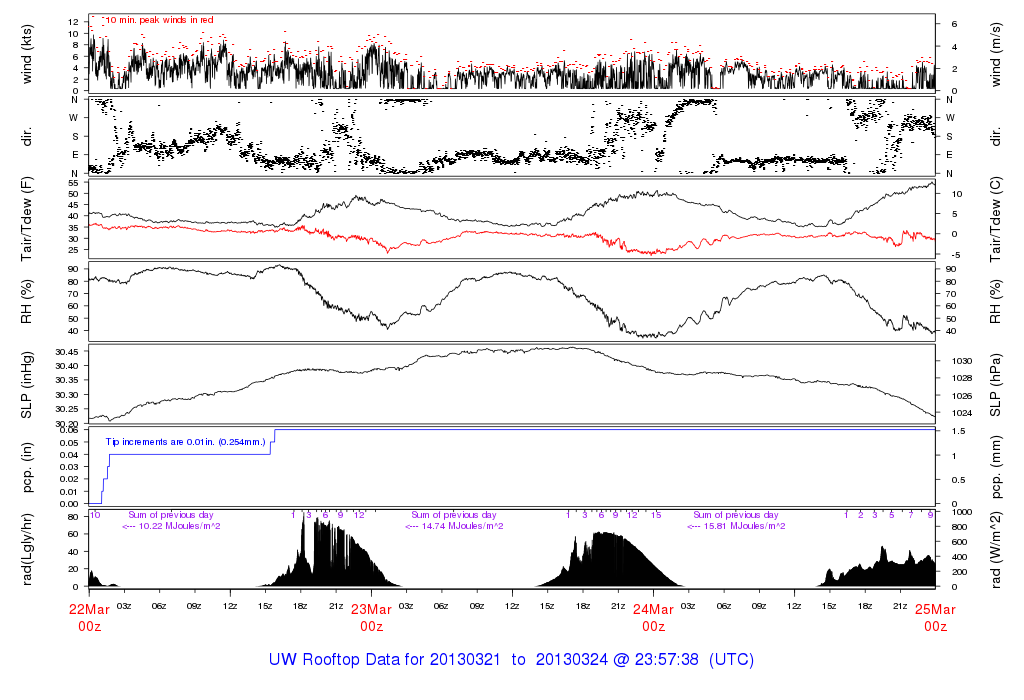
Task: Select the '24Mar' date label
Action: point(653,609)
